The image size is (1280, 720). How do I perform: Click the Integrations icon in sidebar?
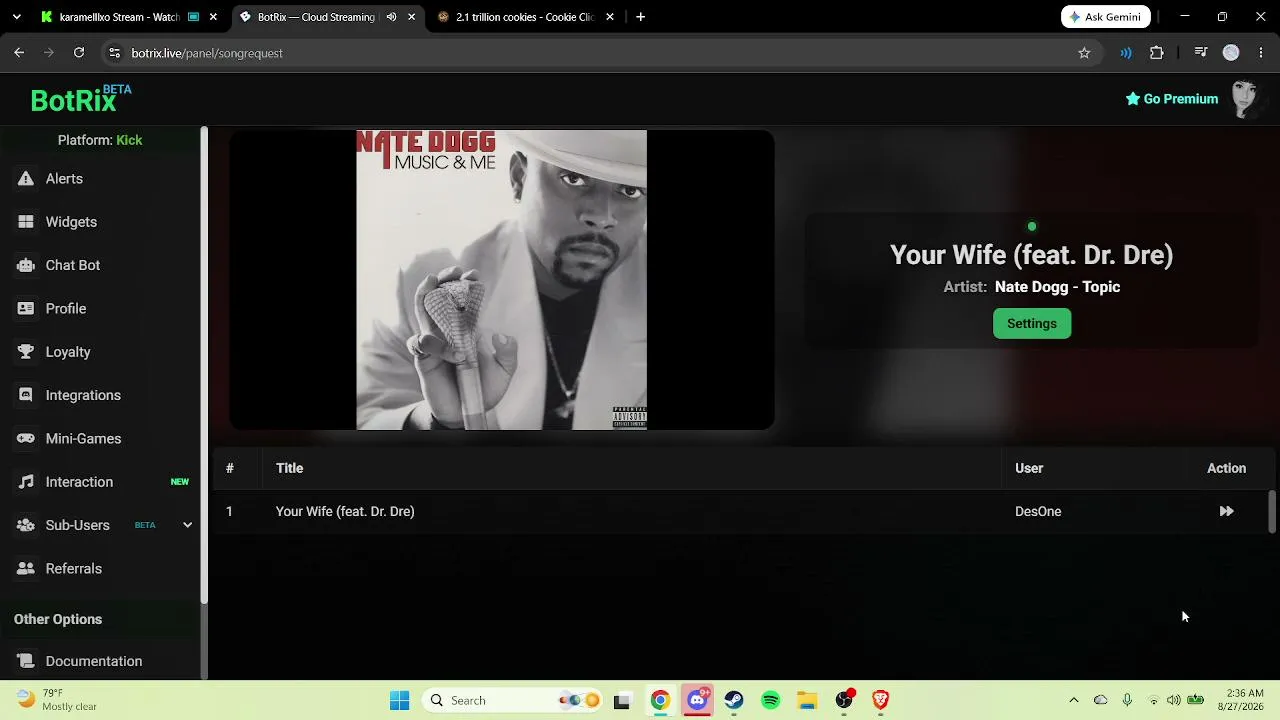click(26, 395)
